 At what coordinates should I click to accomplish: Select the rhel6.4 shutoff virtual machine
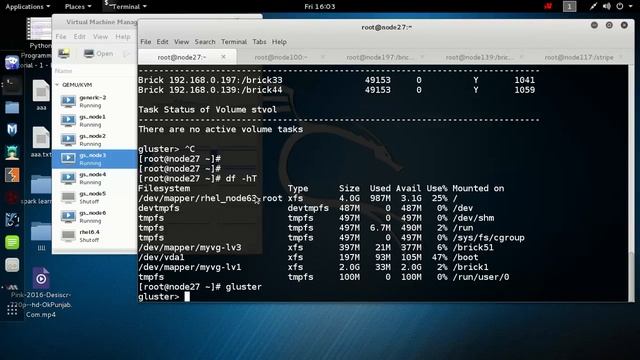tap(95, 236)
